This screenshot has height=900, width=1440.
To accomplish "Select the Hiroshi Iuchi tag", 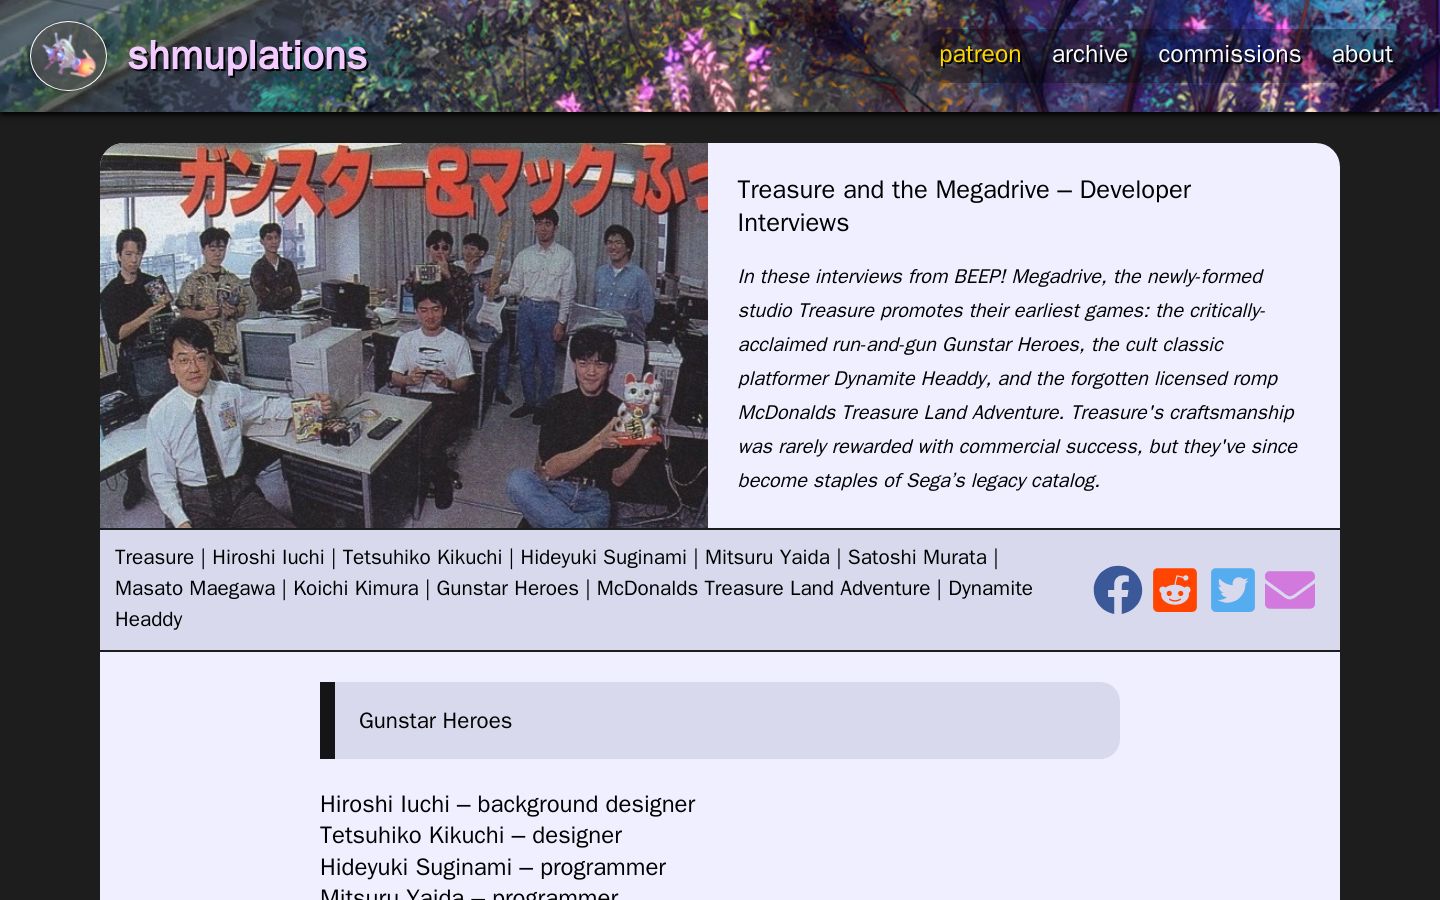I will click(x=268, y=557).
